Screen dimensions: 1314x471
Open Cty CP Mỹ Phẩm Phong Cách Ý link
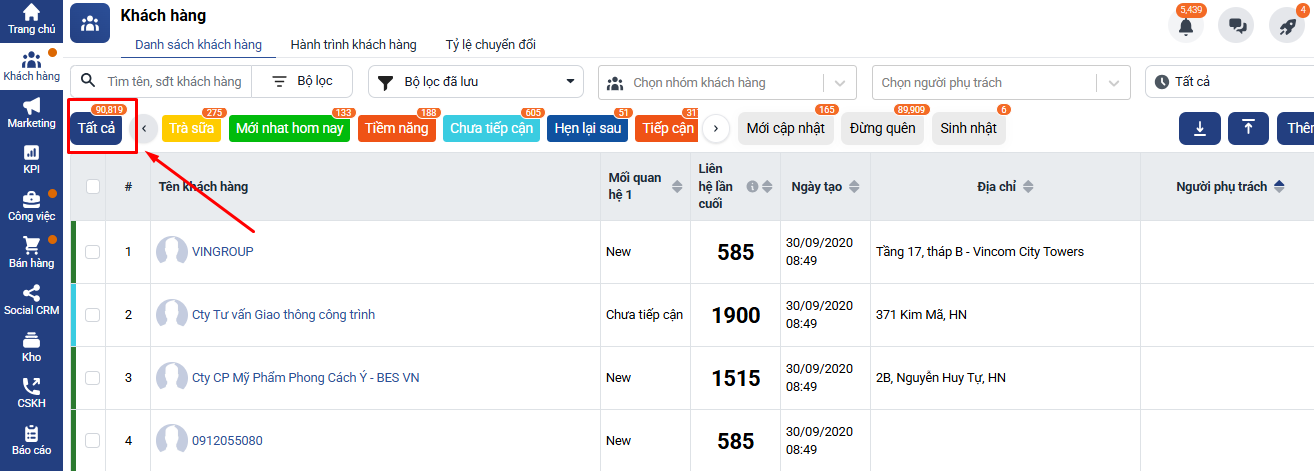coord(305,378)
